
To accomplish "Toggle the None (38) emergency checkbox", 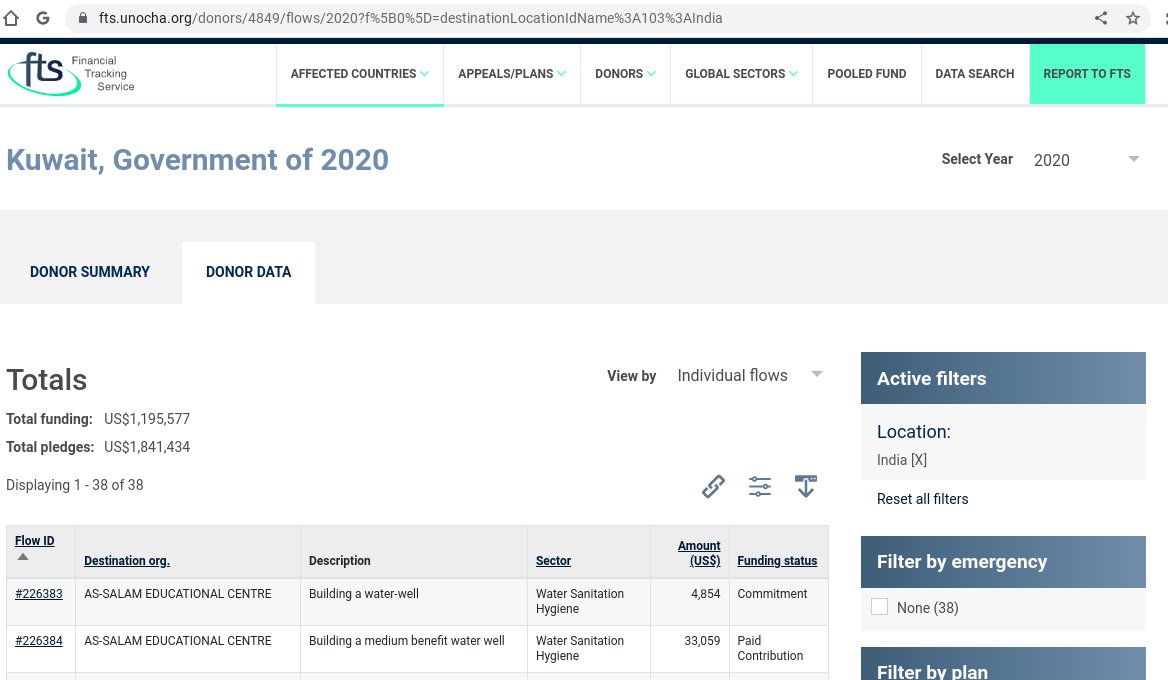I will (x=880, y=607).
